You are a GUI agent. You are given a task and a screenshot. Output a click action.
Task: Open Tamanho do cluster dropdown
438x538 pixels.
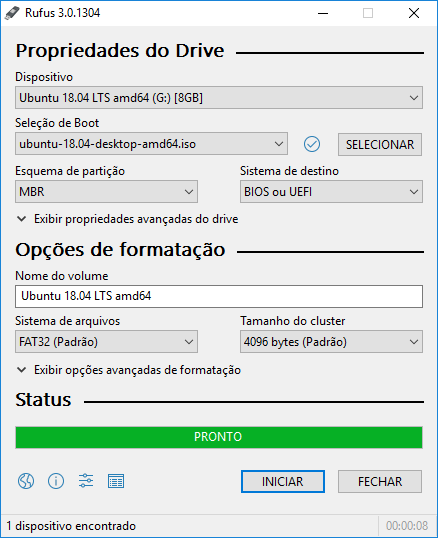coord(331,341)
